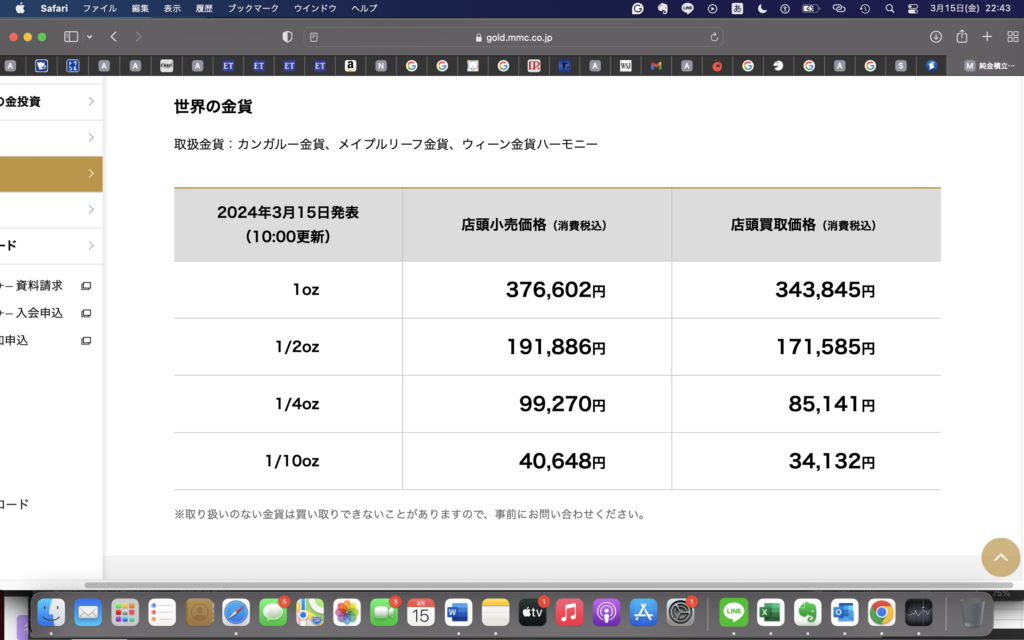Screen dimensions: 1024x640
Task: Select the Amazon pinned tab
Action: click(350, 66)
